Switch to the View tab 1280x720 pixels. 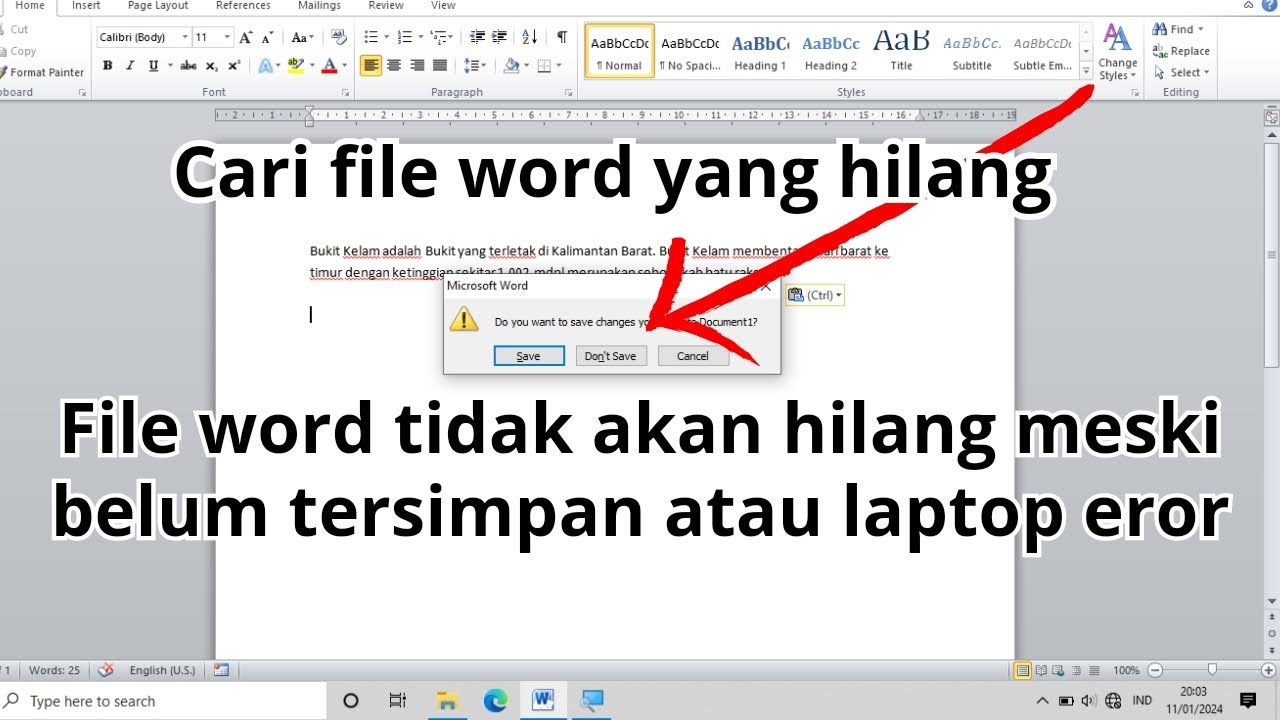pyautogui.click(x=443, y=6)
